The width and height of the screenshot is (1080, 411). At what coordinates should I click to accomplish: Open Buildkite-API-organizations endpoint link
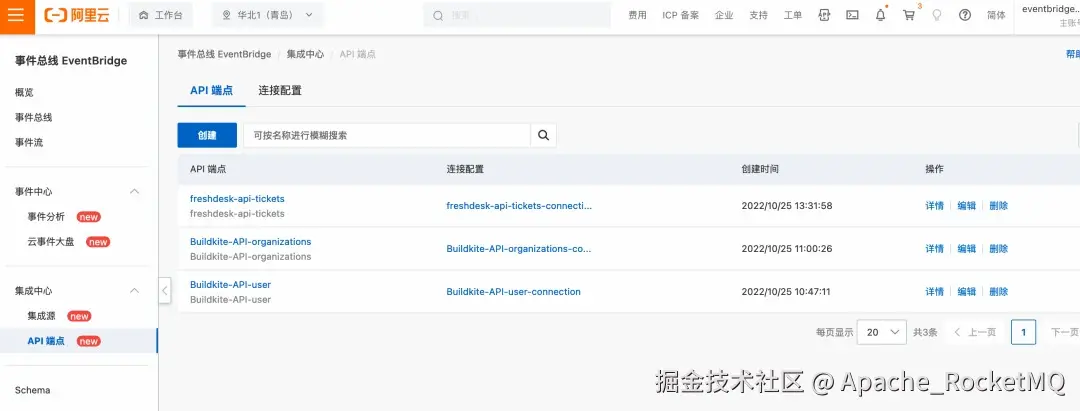tap(251, 242)
